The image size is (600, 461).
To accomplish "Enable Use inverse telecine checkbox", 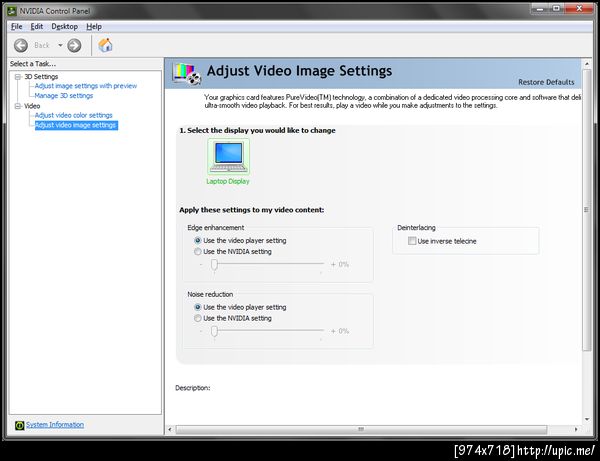I will tap(412, 241).
